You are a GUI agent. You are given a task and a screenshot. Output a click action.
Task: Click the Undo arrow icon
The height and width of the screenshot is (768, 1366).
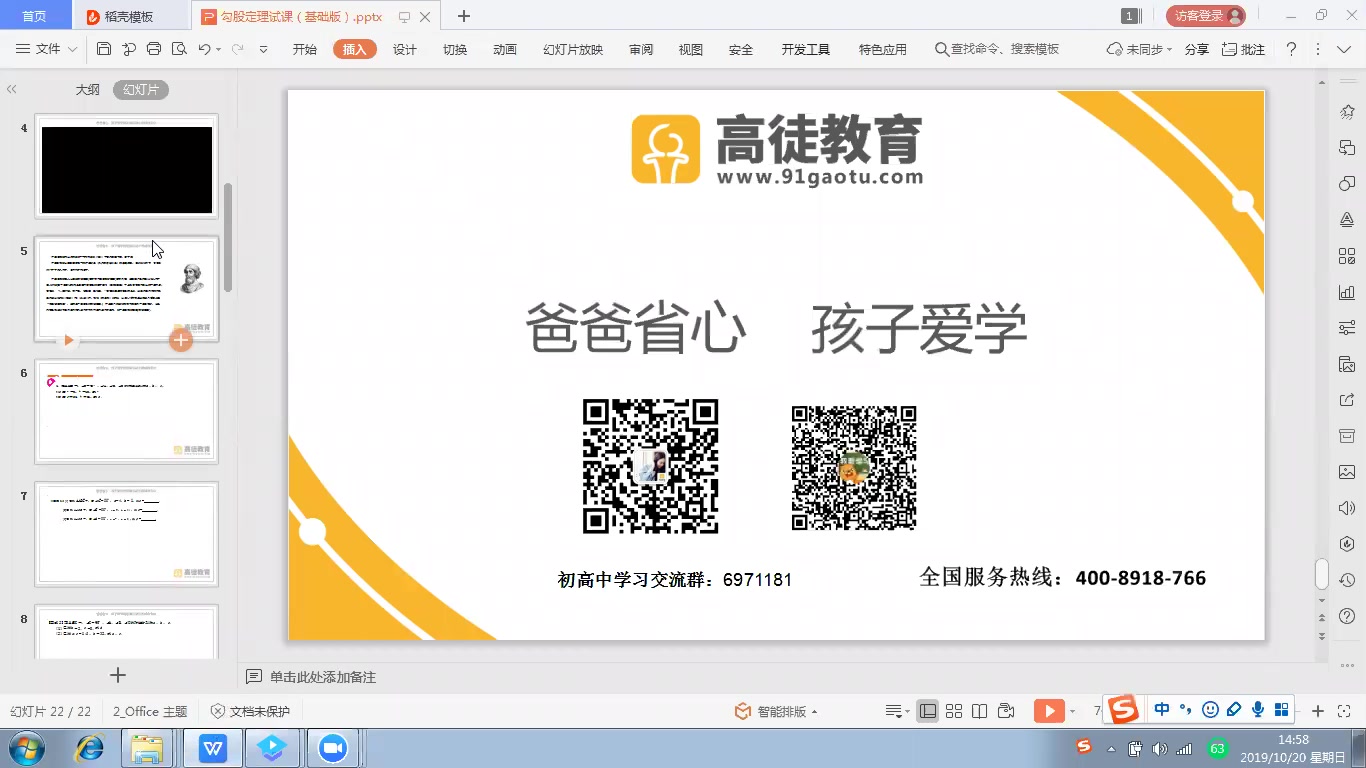click(204, 49)
